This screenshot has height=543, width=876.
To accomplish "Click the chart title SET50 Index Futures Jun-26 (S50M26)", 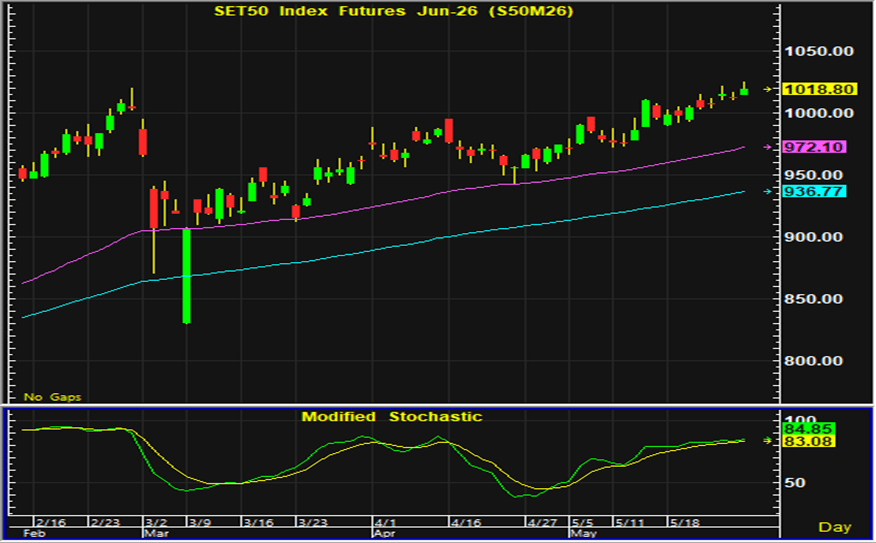I will (394, 11).
